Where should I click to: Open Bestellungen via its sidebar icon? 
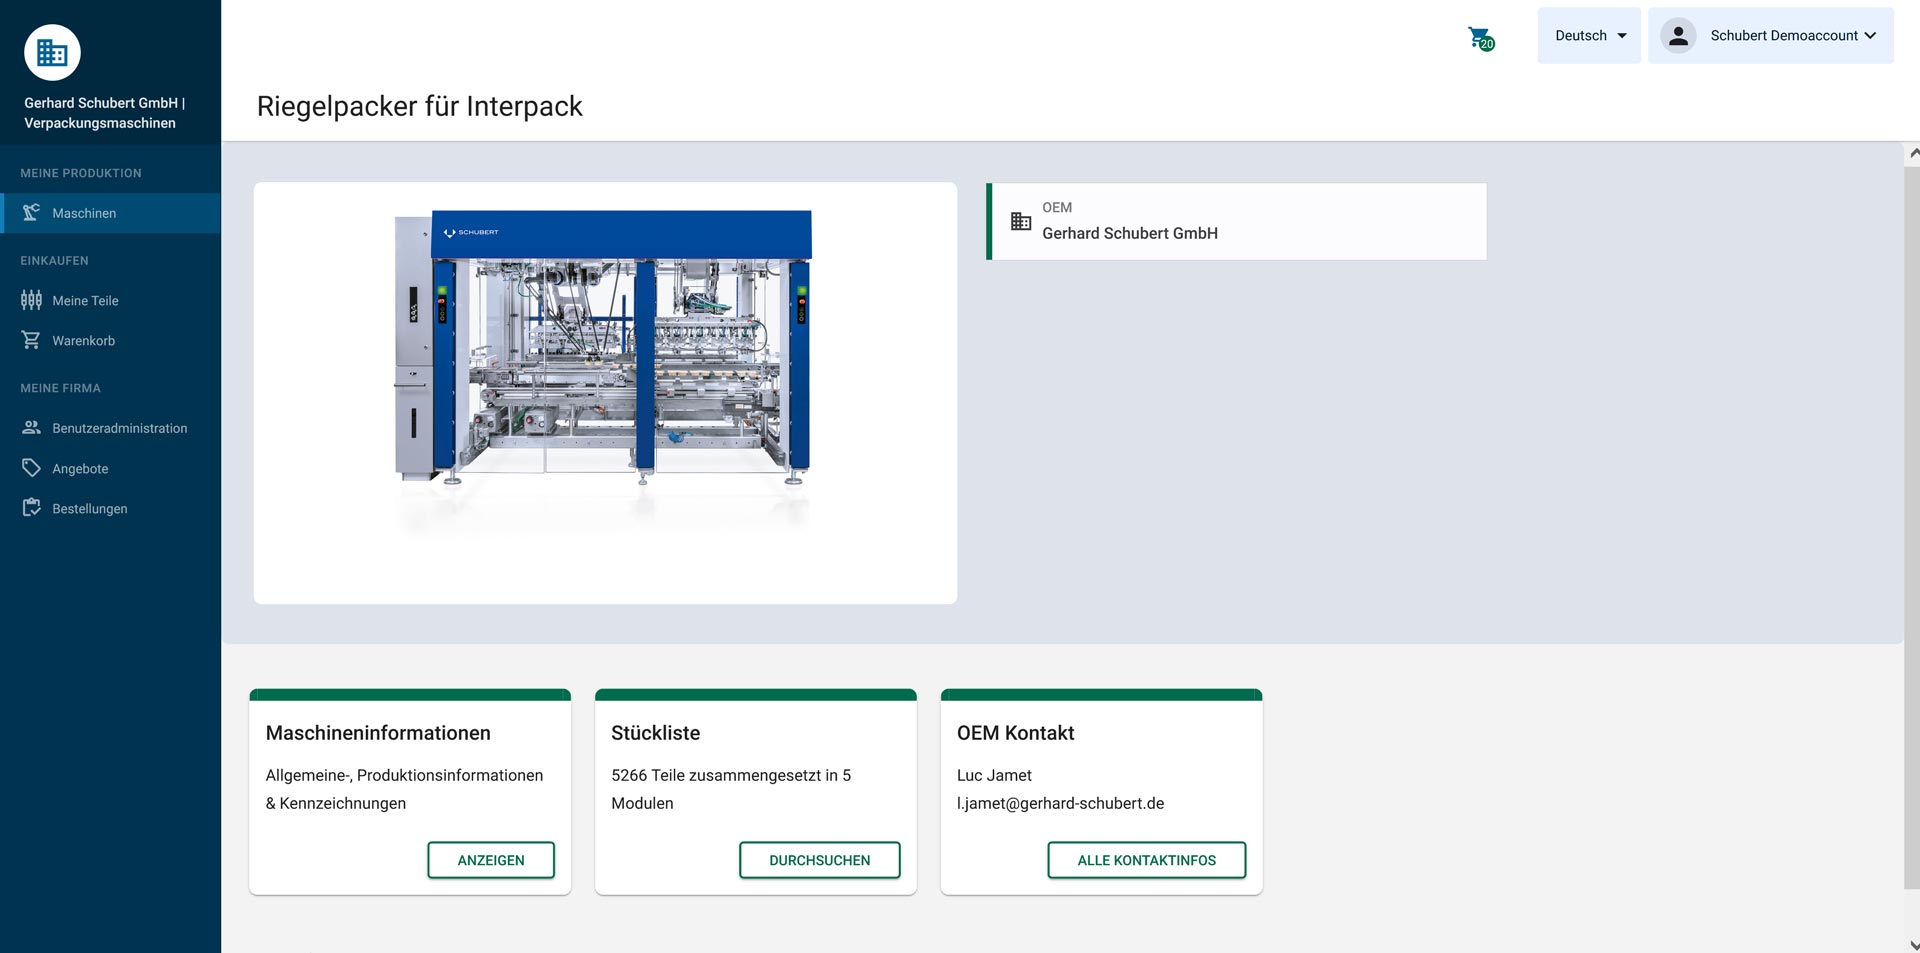pos(30,507)
